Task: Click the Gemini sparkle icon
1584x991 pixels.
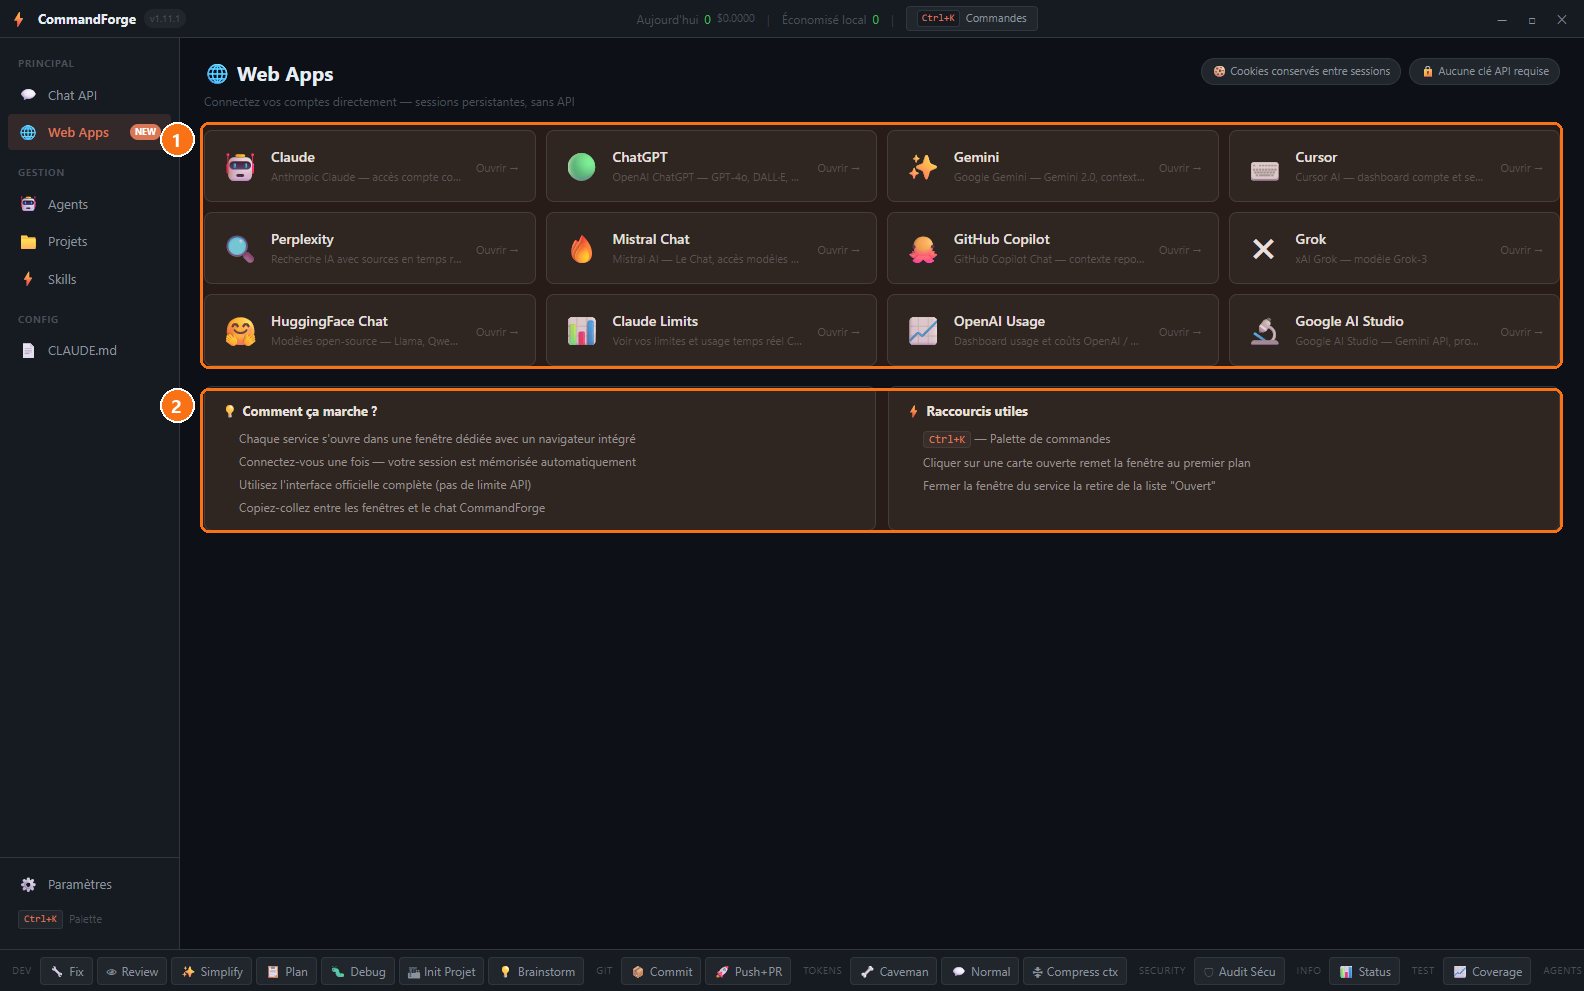Action: point(923,167)
